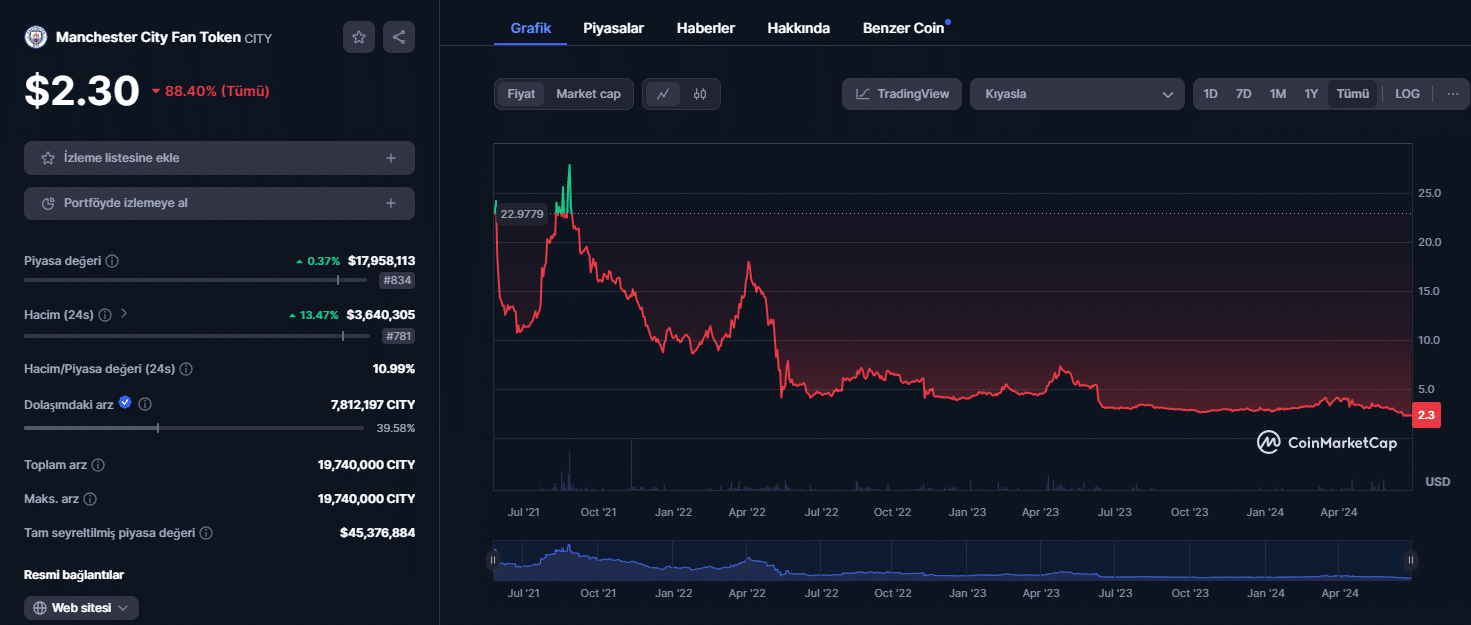Select the Fiyat chart toggle
This screenshot has width=1471, height=625.
click(x=521, y=94)
